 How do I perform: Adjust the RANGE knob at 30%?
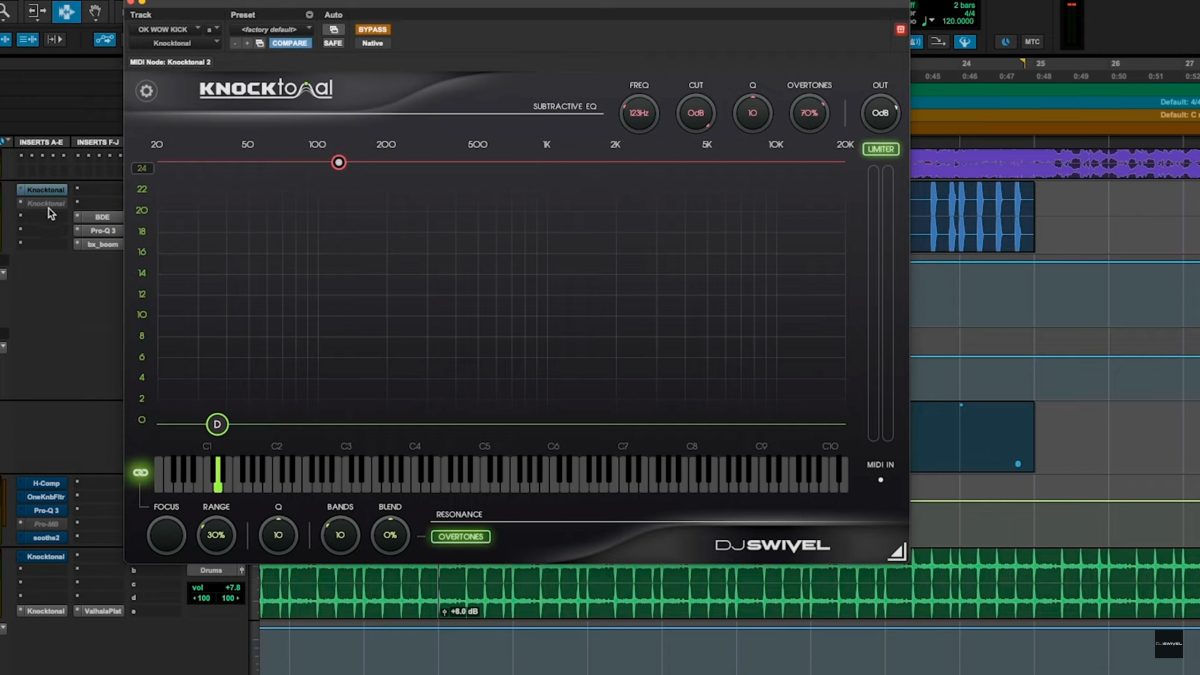[x=216, y=535]
